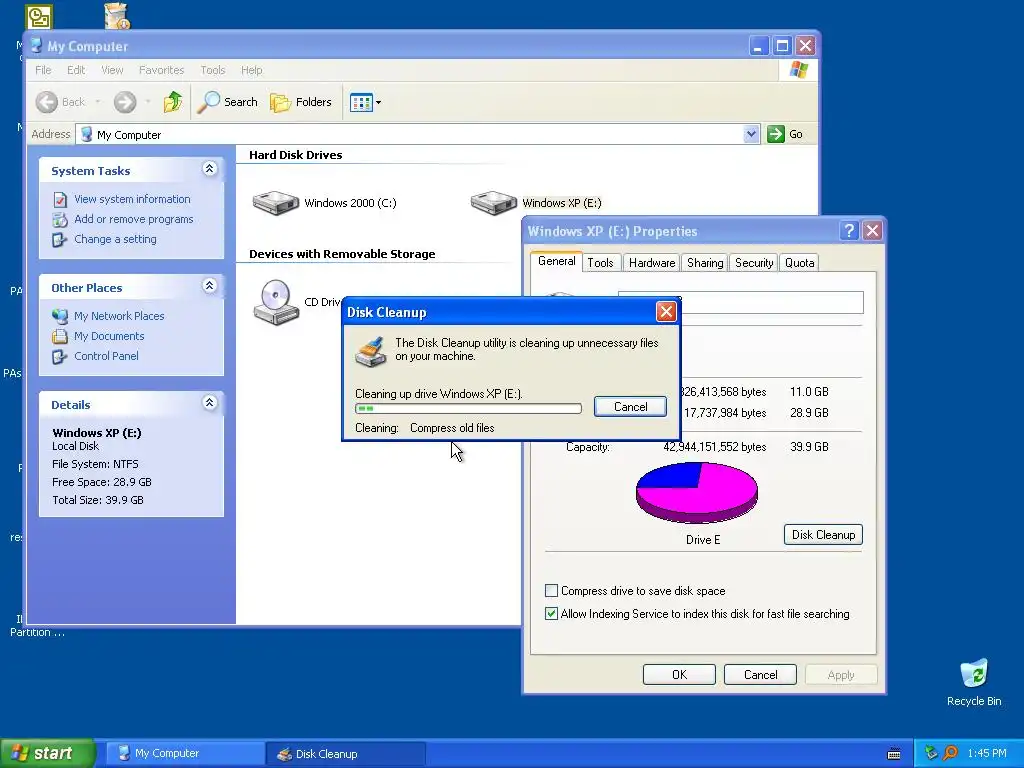The image size is (1024, 768).
Task: Switch to the Hardware tab
Action: (x=652, y=263)
